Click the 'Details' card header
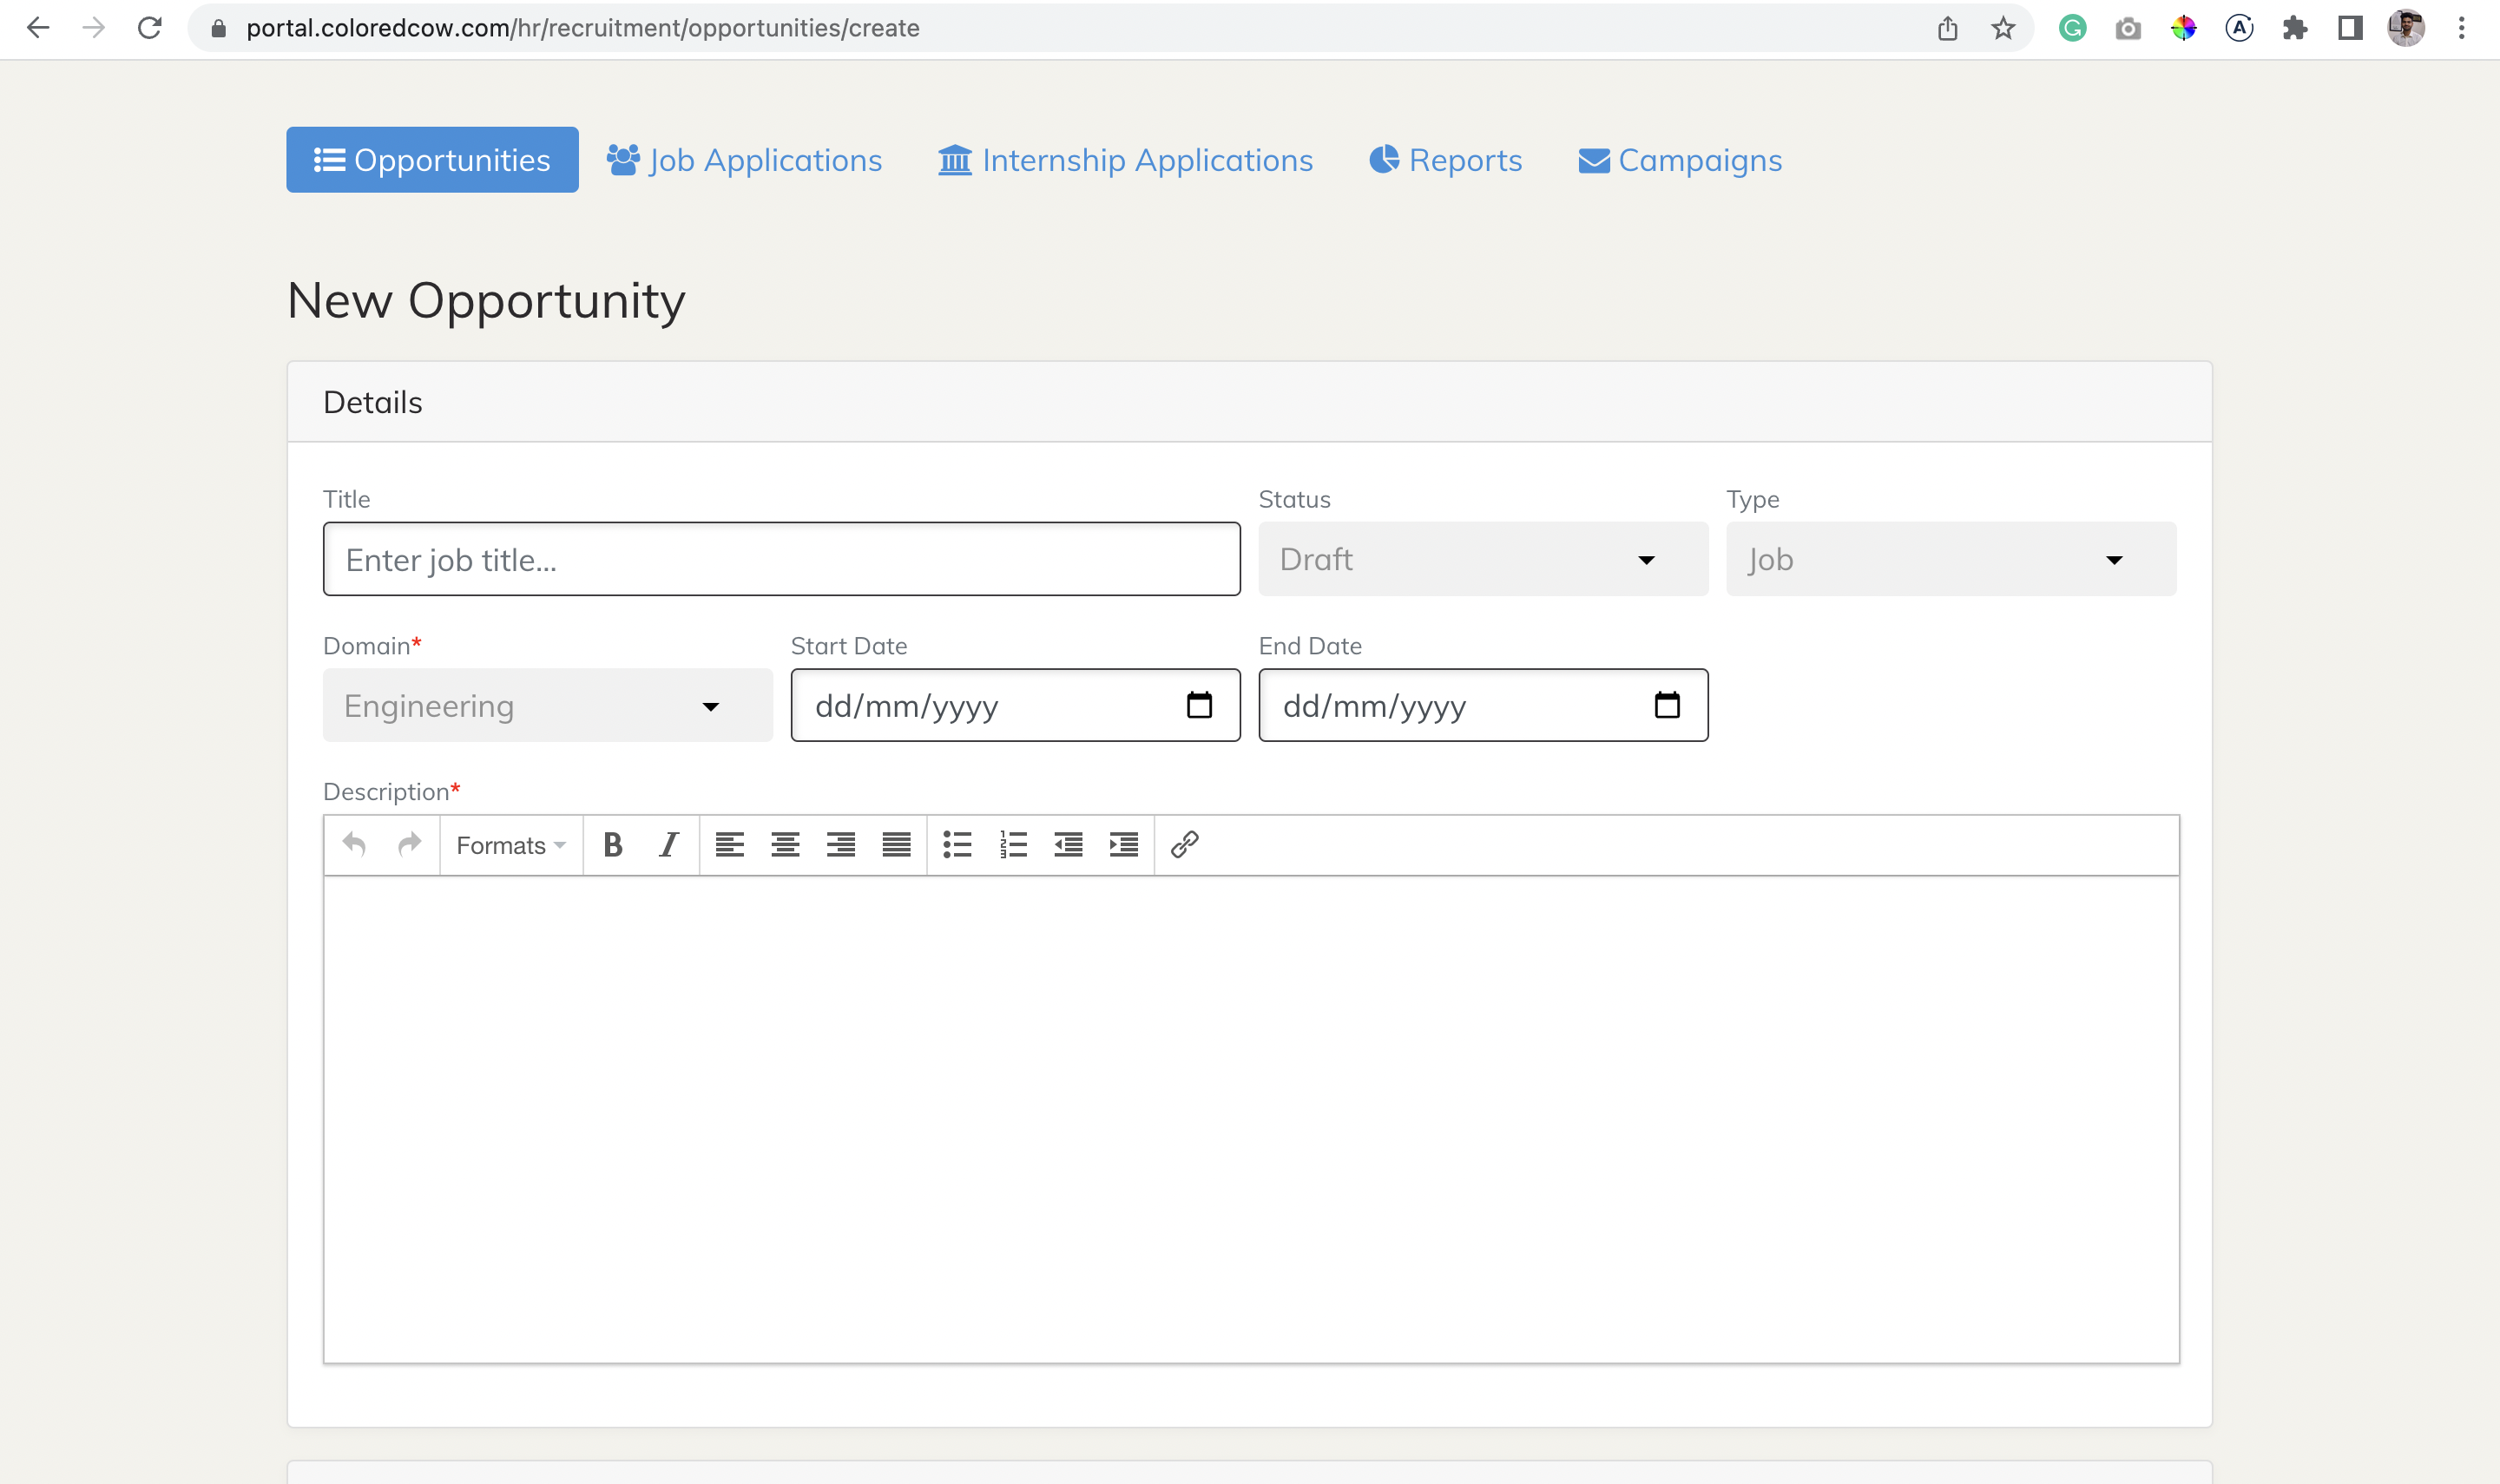This screenshot has width=2500, height=1484. point(1250,402)
